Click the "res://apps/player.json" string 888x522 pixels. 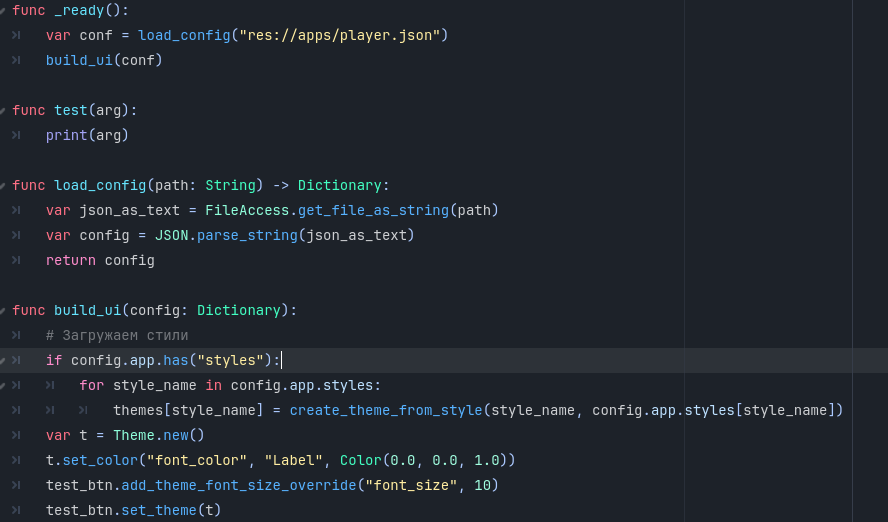340,35
